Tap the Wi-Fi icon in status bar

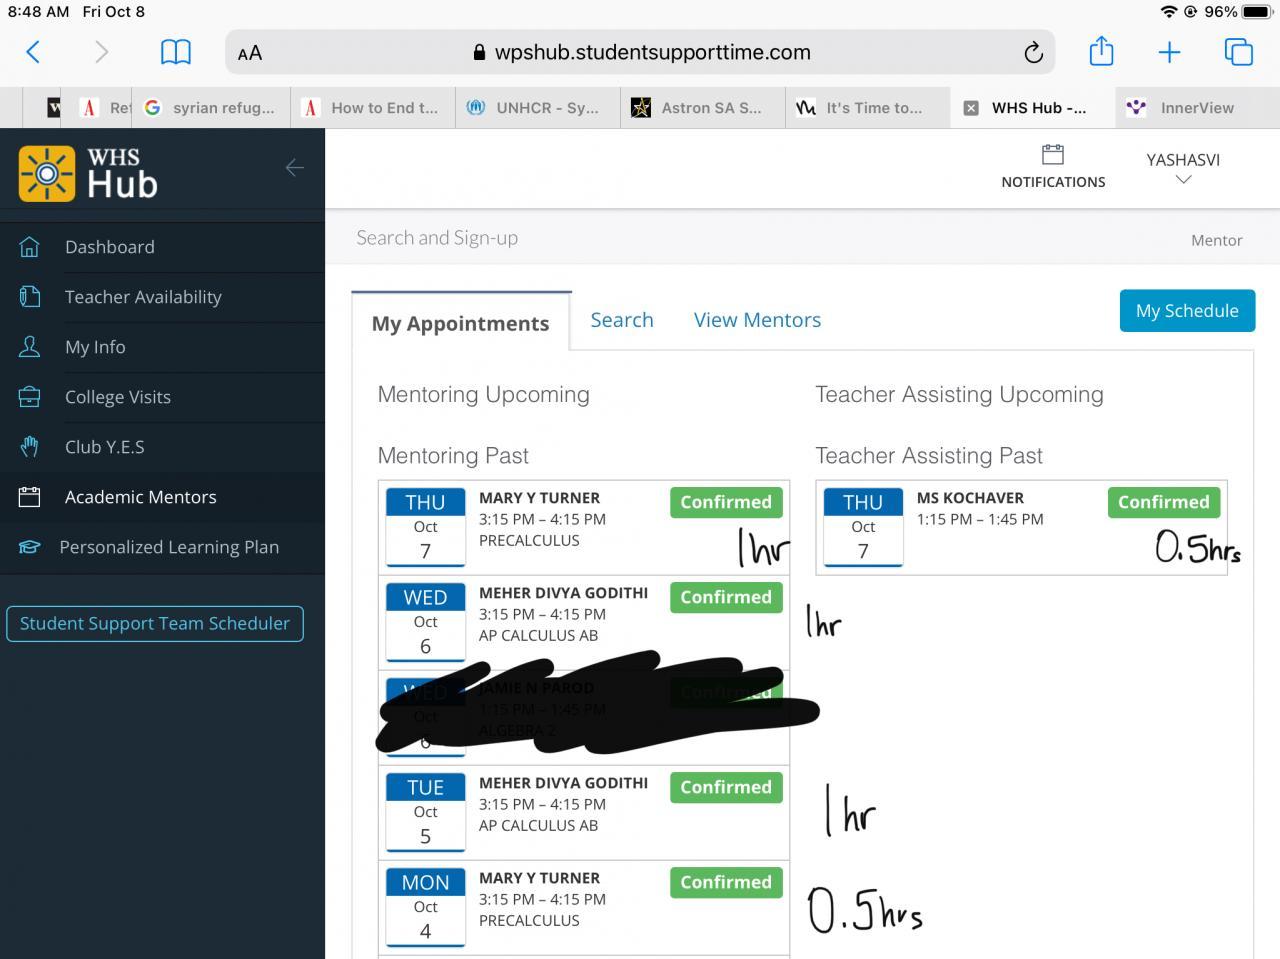[1168, 12]
